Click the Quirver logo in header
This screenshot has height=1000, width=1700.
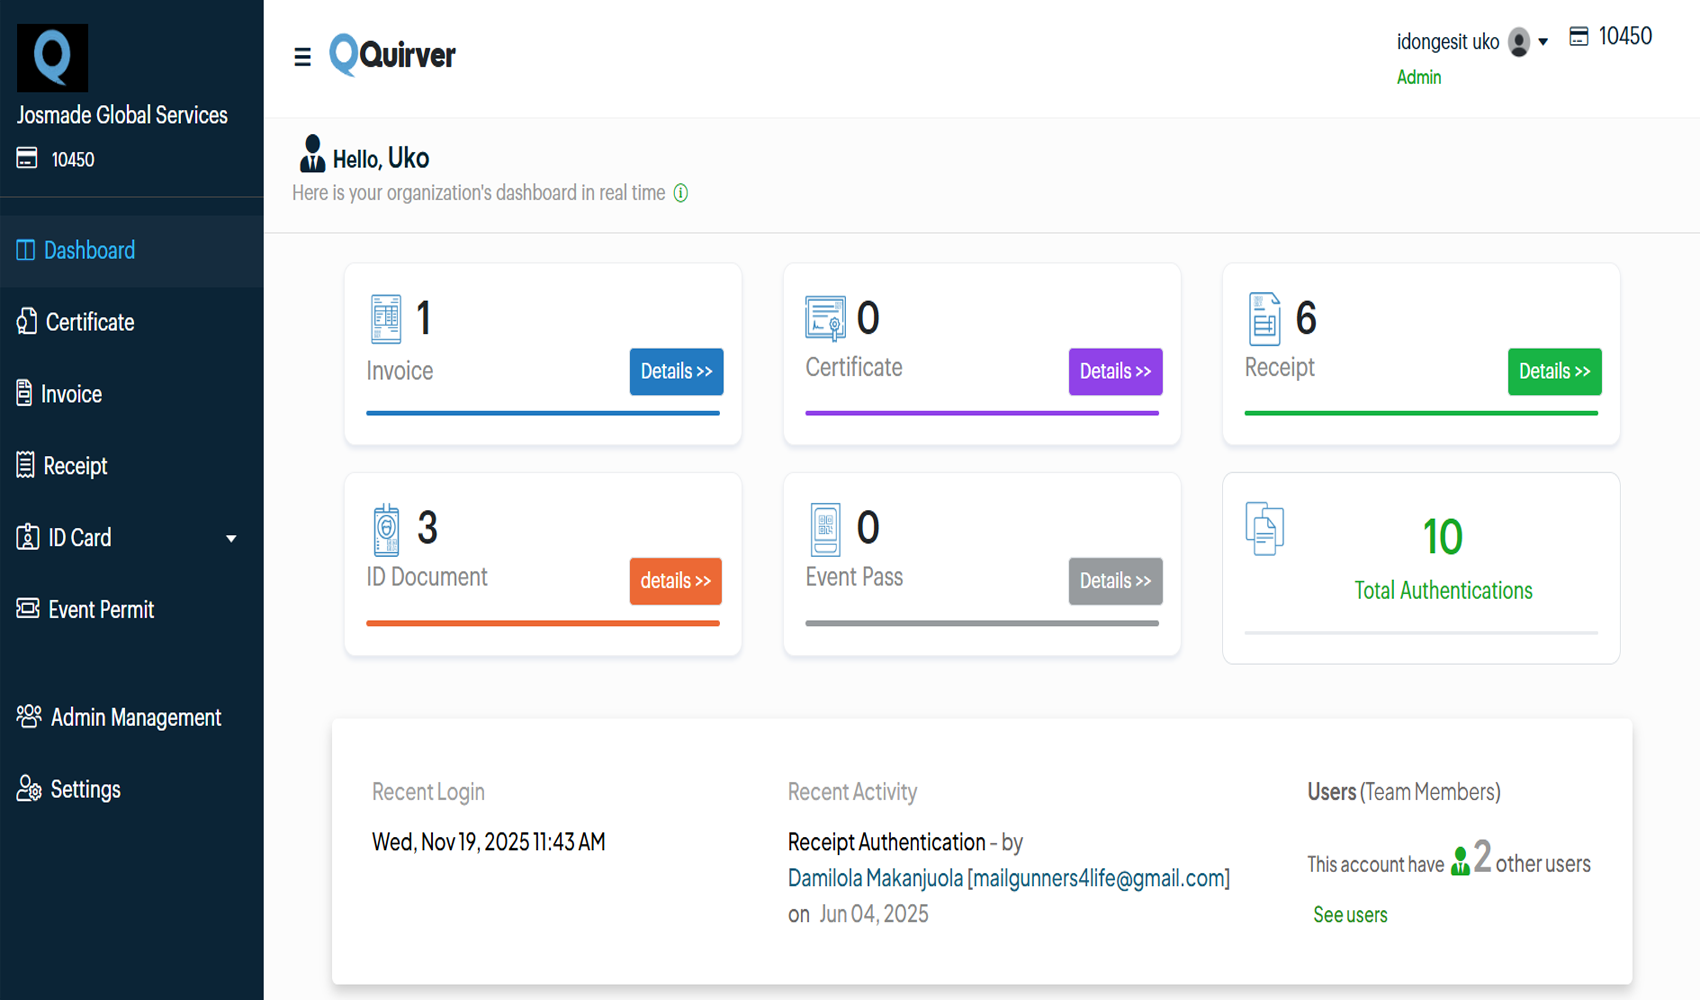pyautogui.click(x=392, y=55)
